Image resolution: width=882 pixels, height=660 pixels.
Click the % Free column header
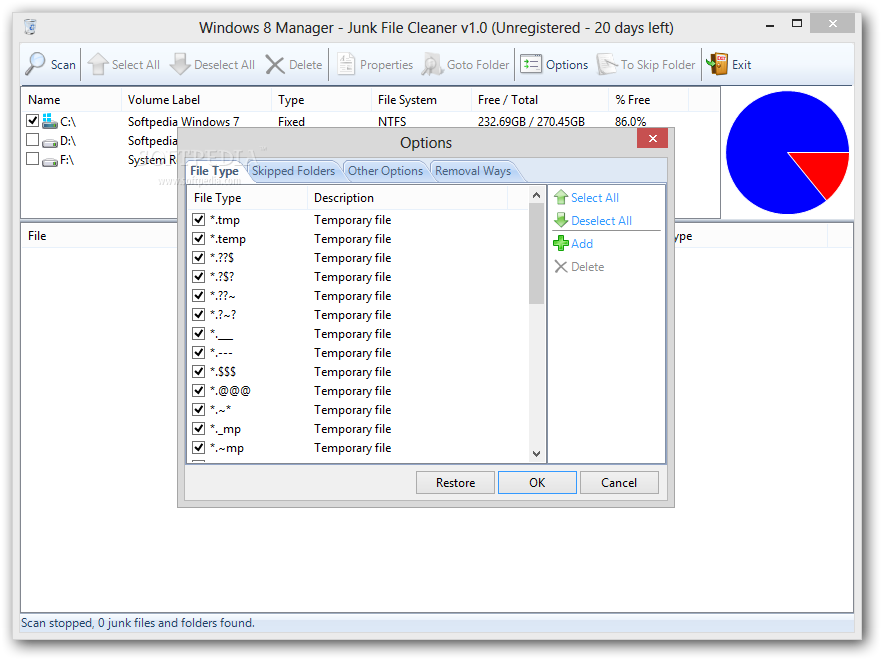pyautogui.click(x=648, y=100)
